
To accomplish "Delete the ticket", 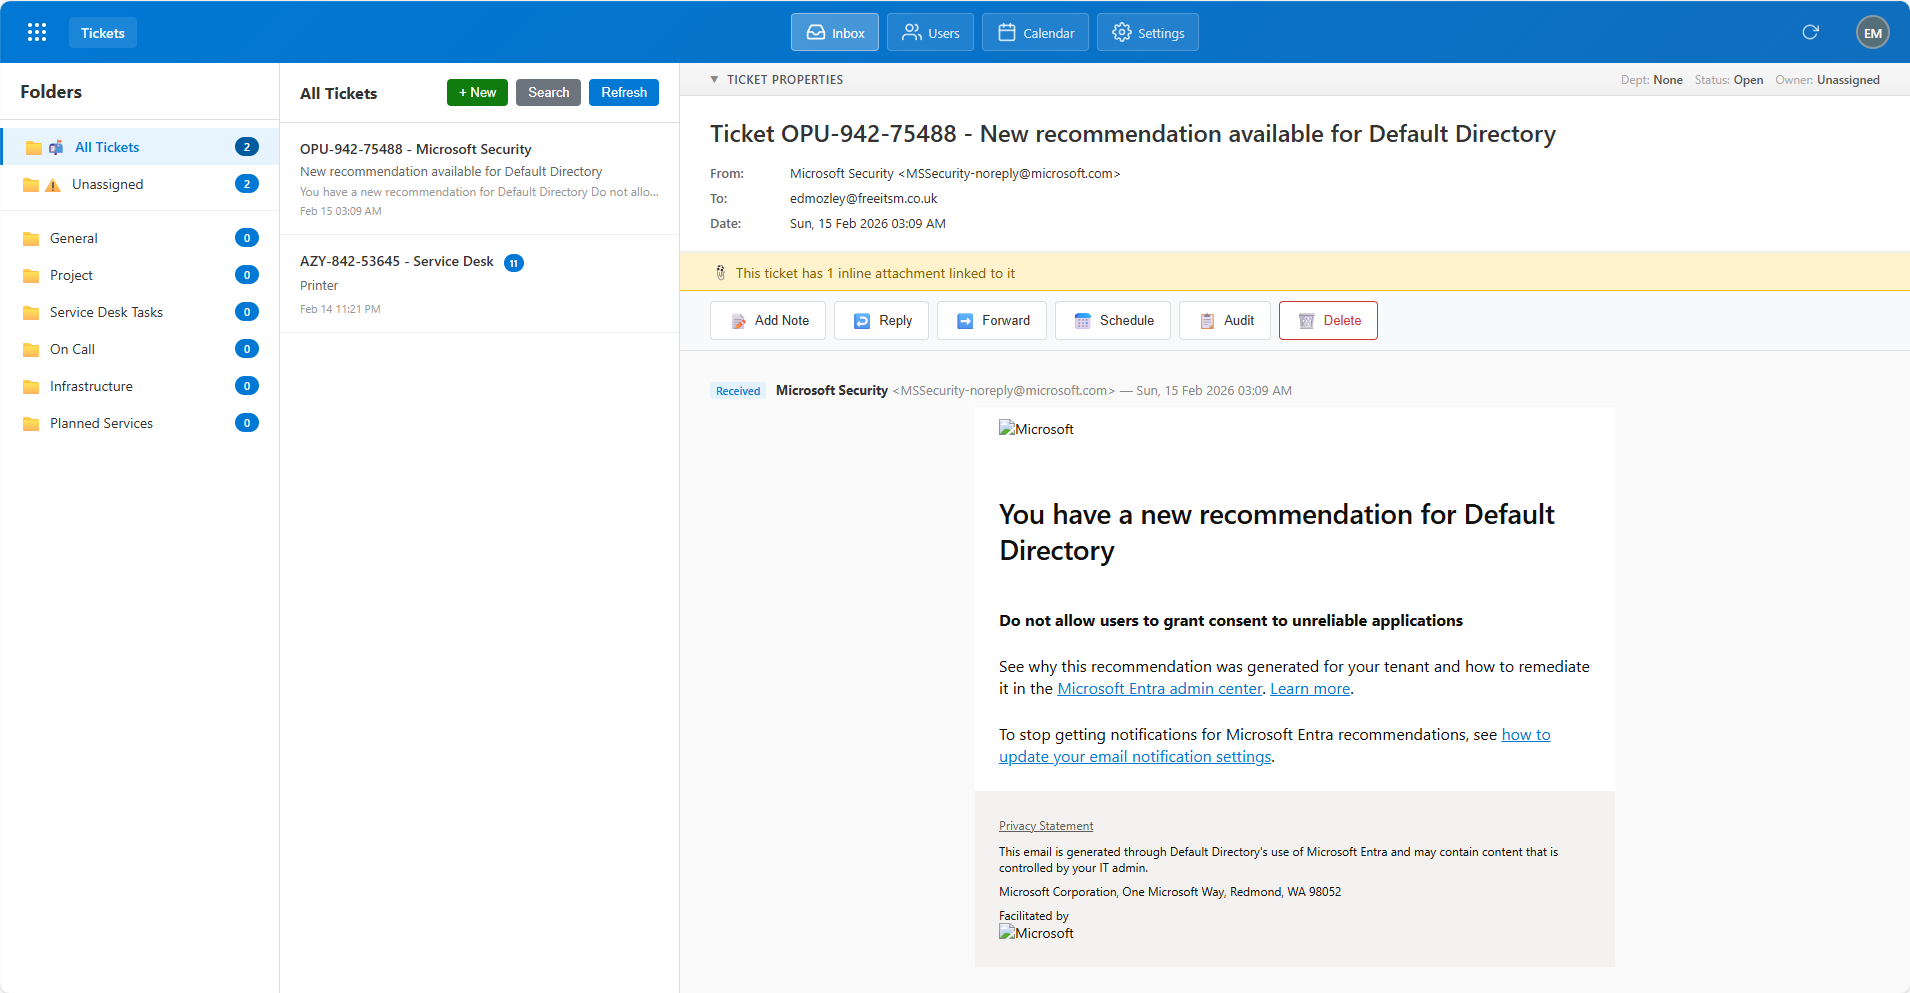I will pos(1328,321).
